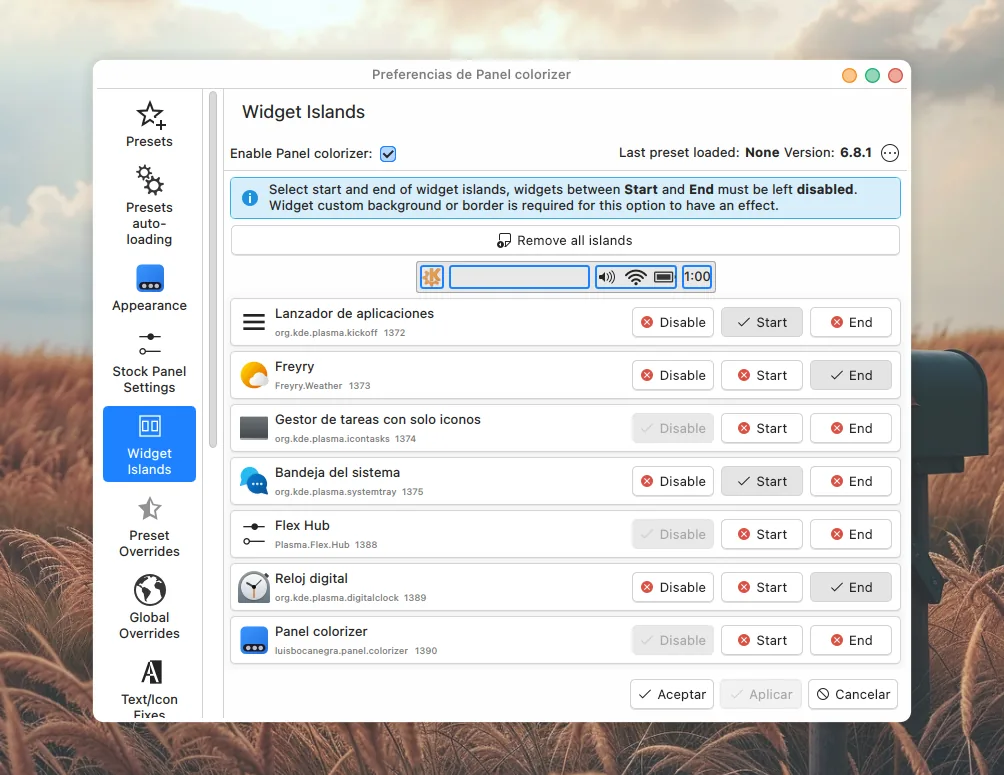Select Preset Overrides star icon
The image size is (1004, 775).
(x=149, y=509)
